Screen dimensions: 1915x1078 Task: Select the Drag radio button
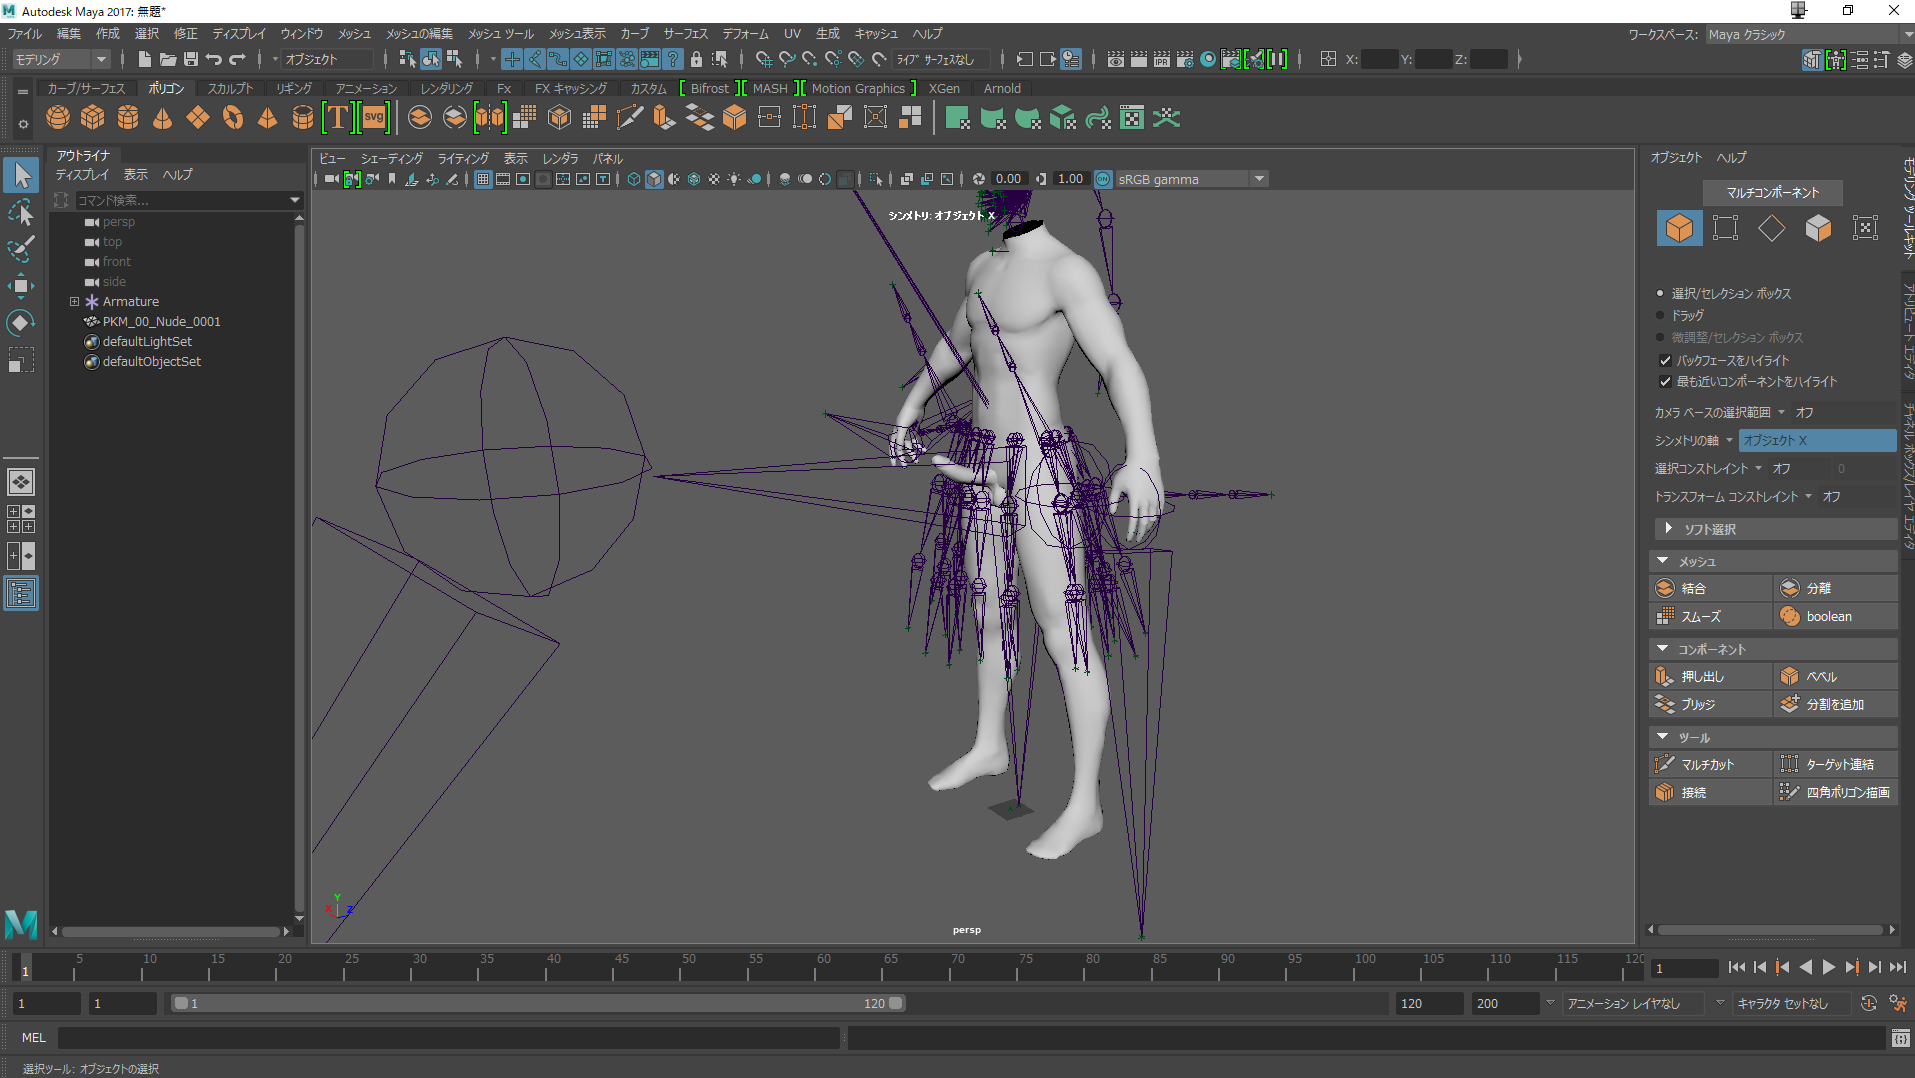pyautogui.click(x=1661, y=315)
